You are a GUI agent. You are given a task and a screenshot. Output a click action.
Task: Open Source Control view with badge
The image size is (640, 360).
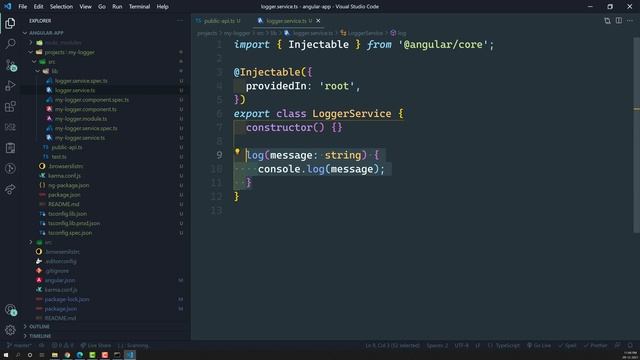click(x=10, y=65)
